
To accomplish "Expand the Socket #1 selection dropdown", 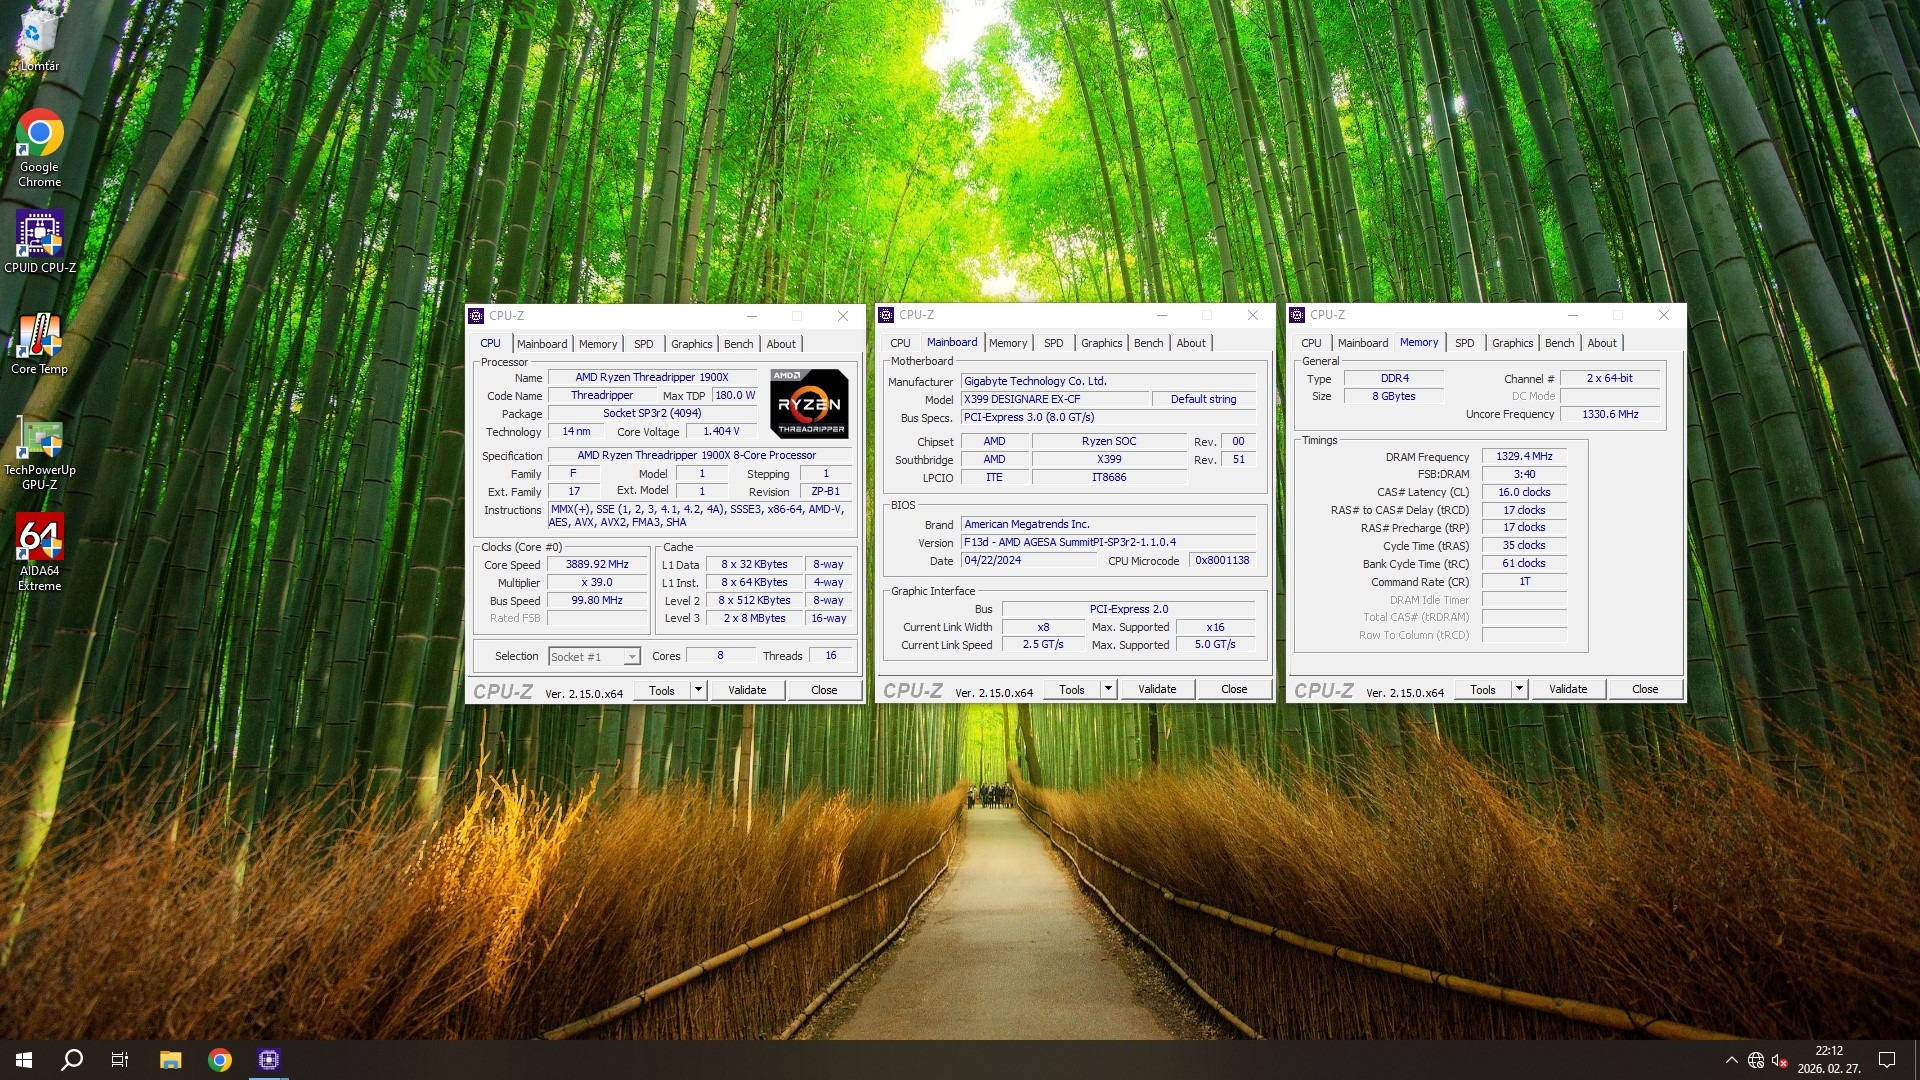I will 632,657.
